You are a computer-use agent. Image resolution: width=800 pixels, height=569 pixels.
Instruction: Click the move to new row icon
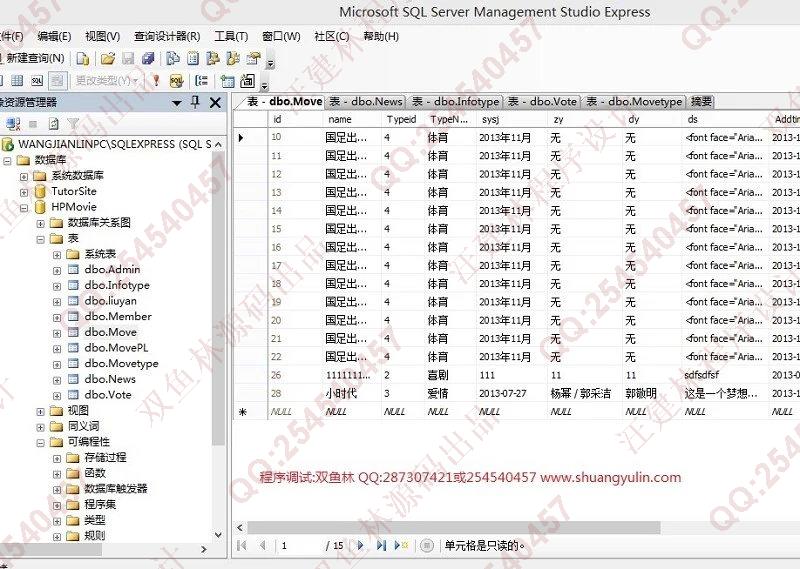point(402,546)
